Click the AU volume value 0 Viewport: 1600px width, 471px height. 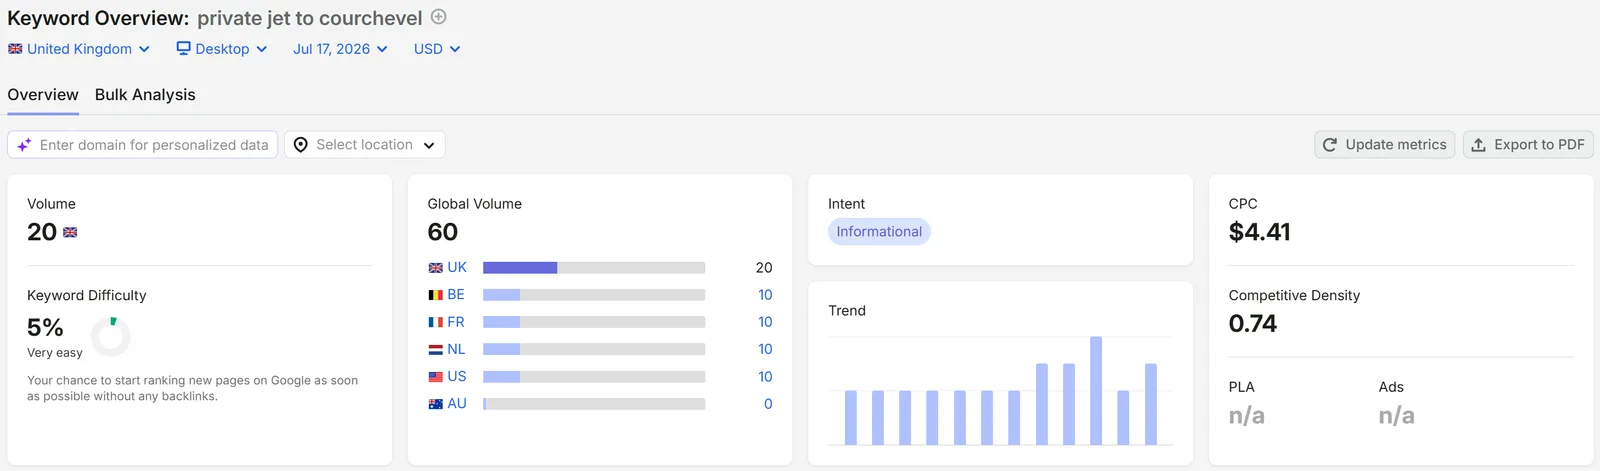click(768, 404)
